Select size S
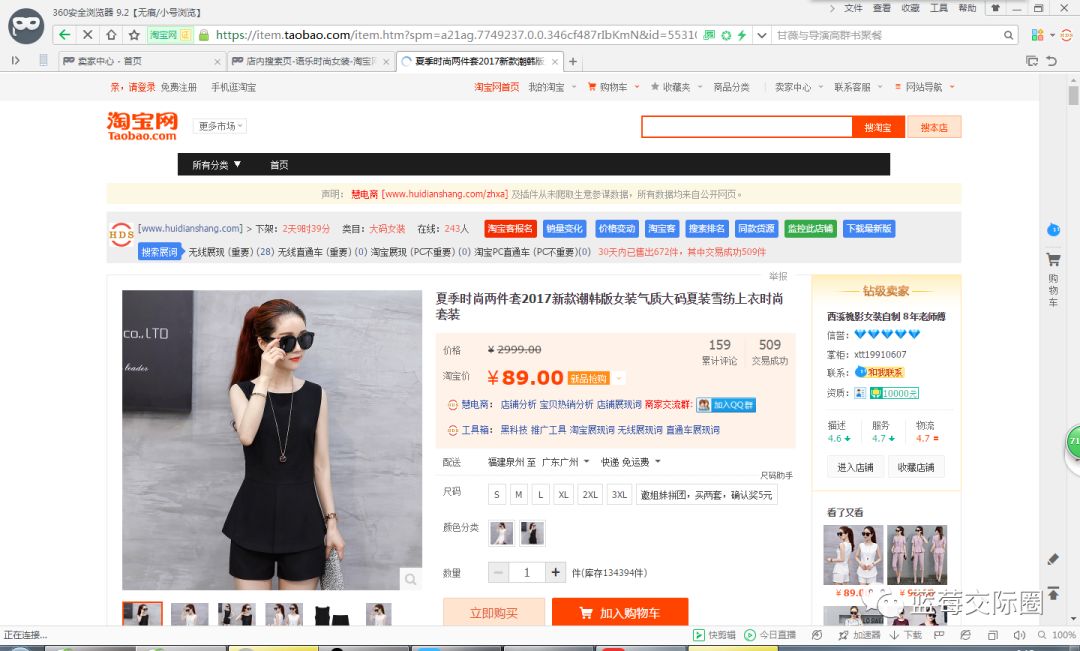Screen dimensions: 1080x651 point(497,495)
